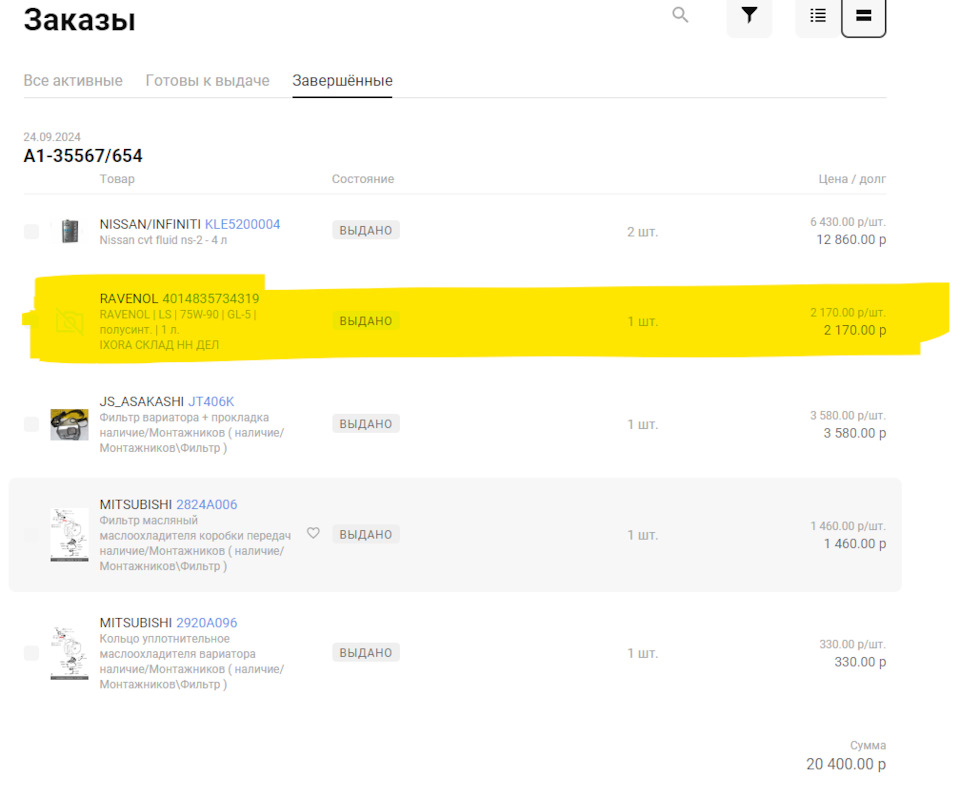Click the order date 24.09.2024
The height and width of the screenshot is (799, 960).
pos(52,137)
